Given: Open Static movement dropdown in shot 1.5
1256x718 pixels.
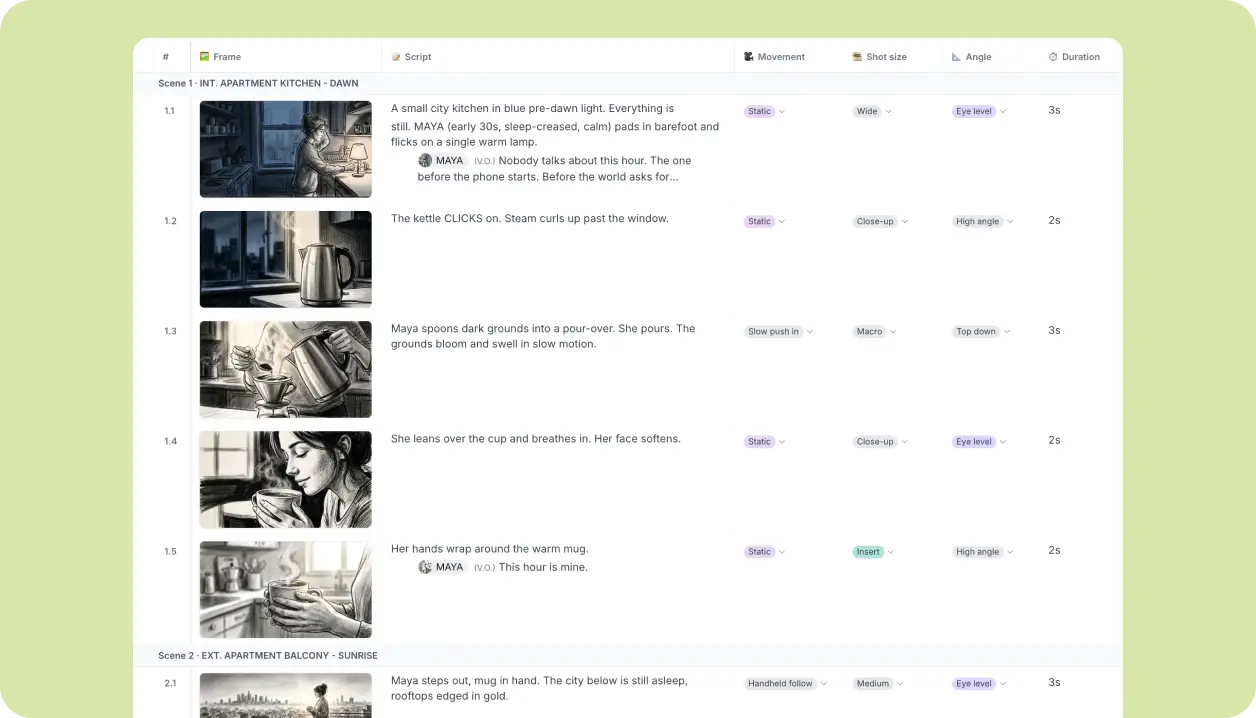Looking at the screenshot, I should click(765, 551).
